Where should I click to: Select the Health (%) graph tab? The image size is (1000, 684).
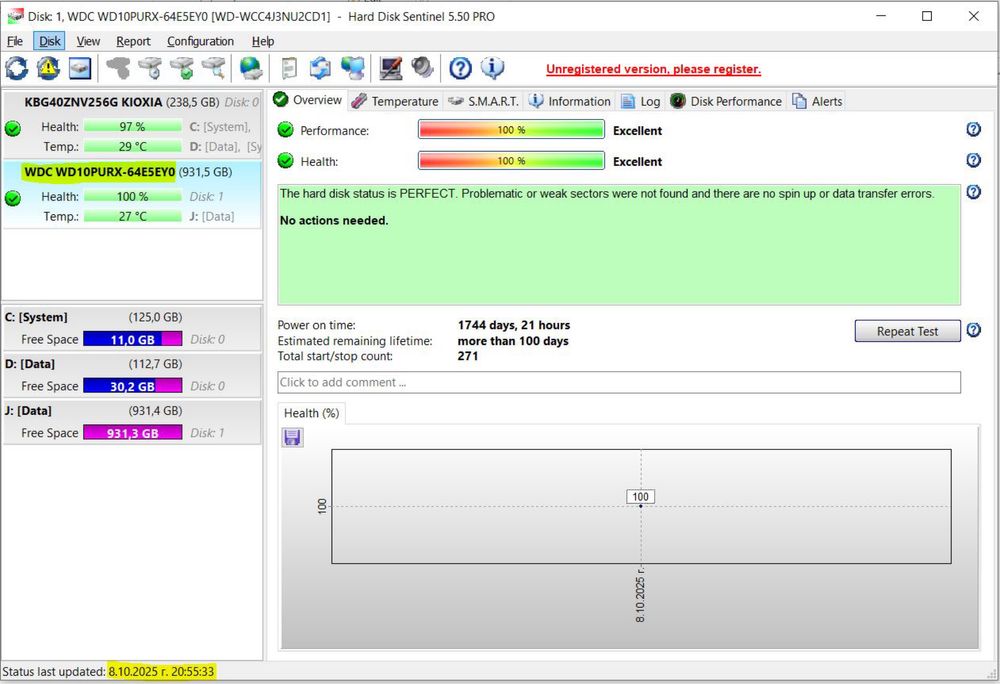click(311, 413)
